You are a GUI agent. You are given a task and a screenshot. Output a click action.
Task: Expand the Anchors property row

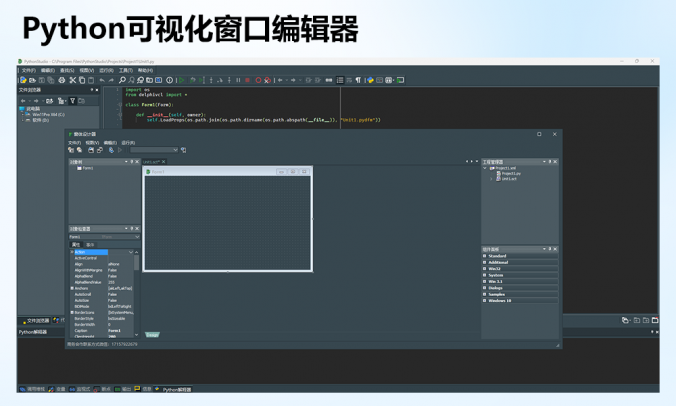pos(72,288)
